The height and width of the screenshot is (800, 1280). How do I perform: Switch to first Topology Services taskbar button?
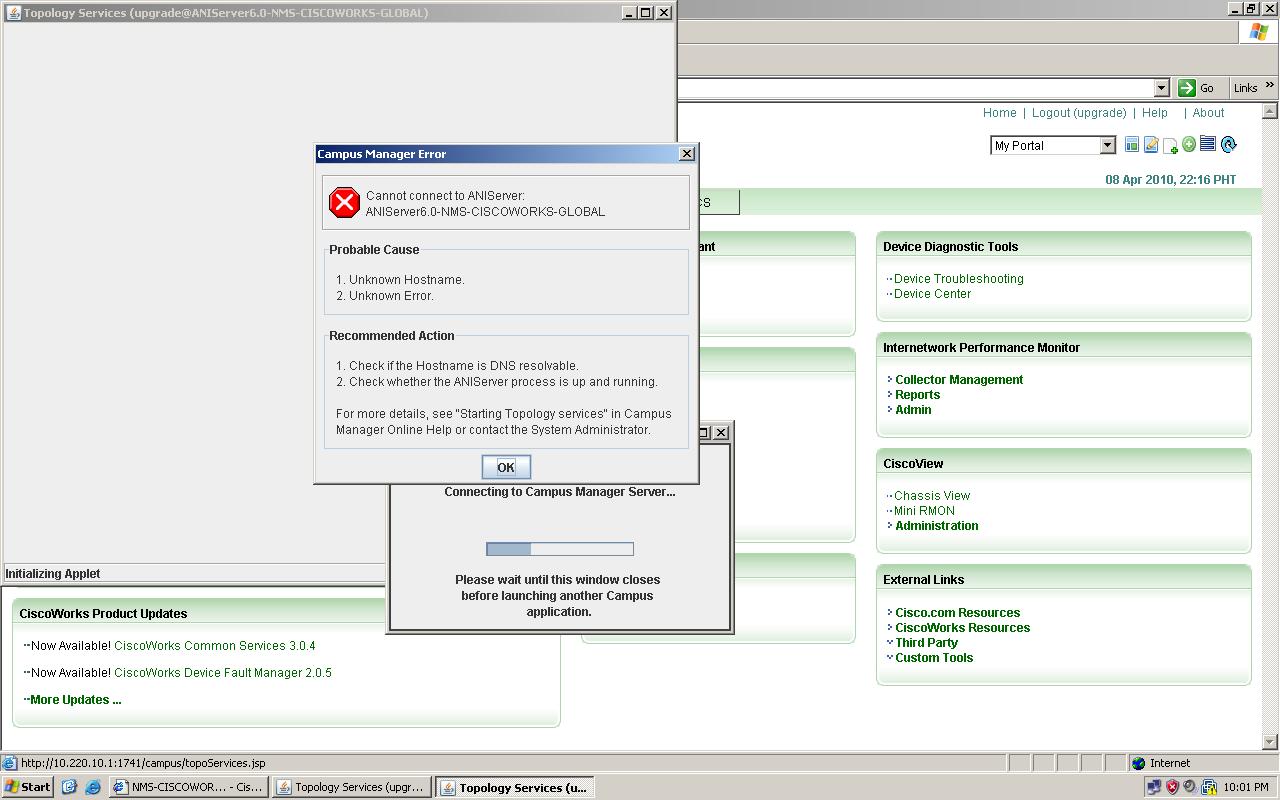pos(352,787)
